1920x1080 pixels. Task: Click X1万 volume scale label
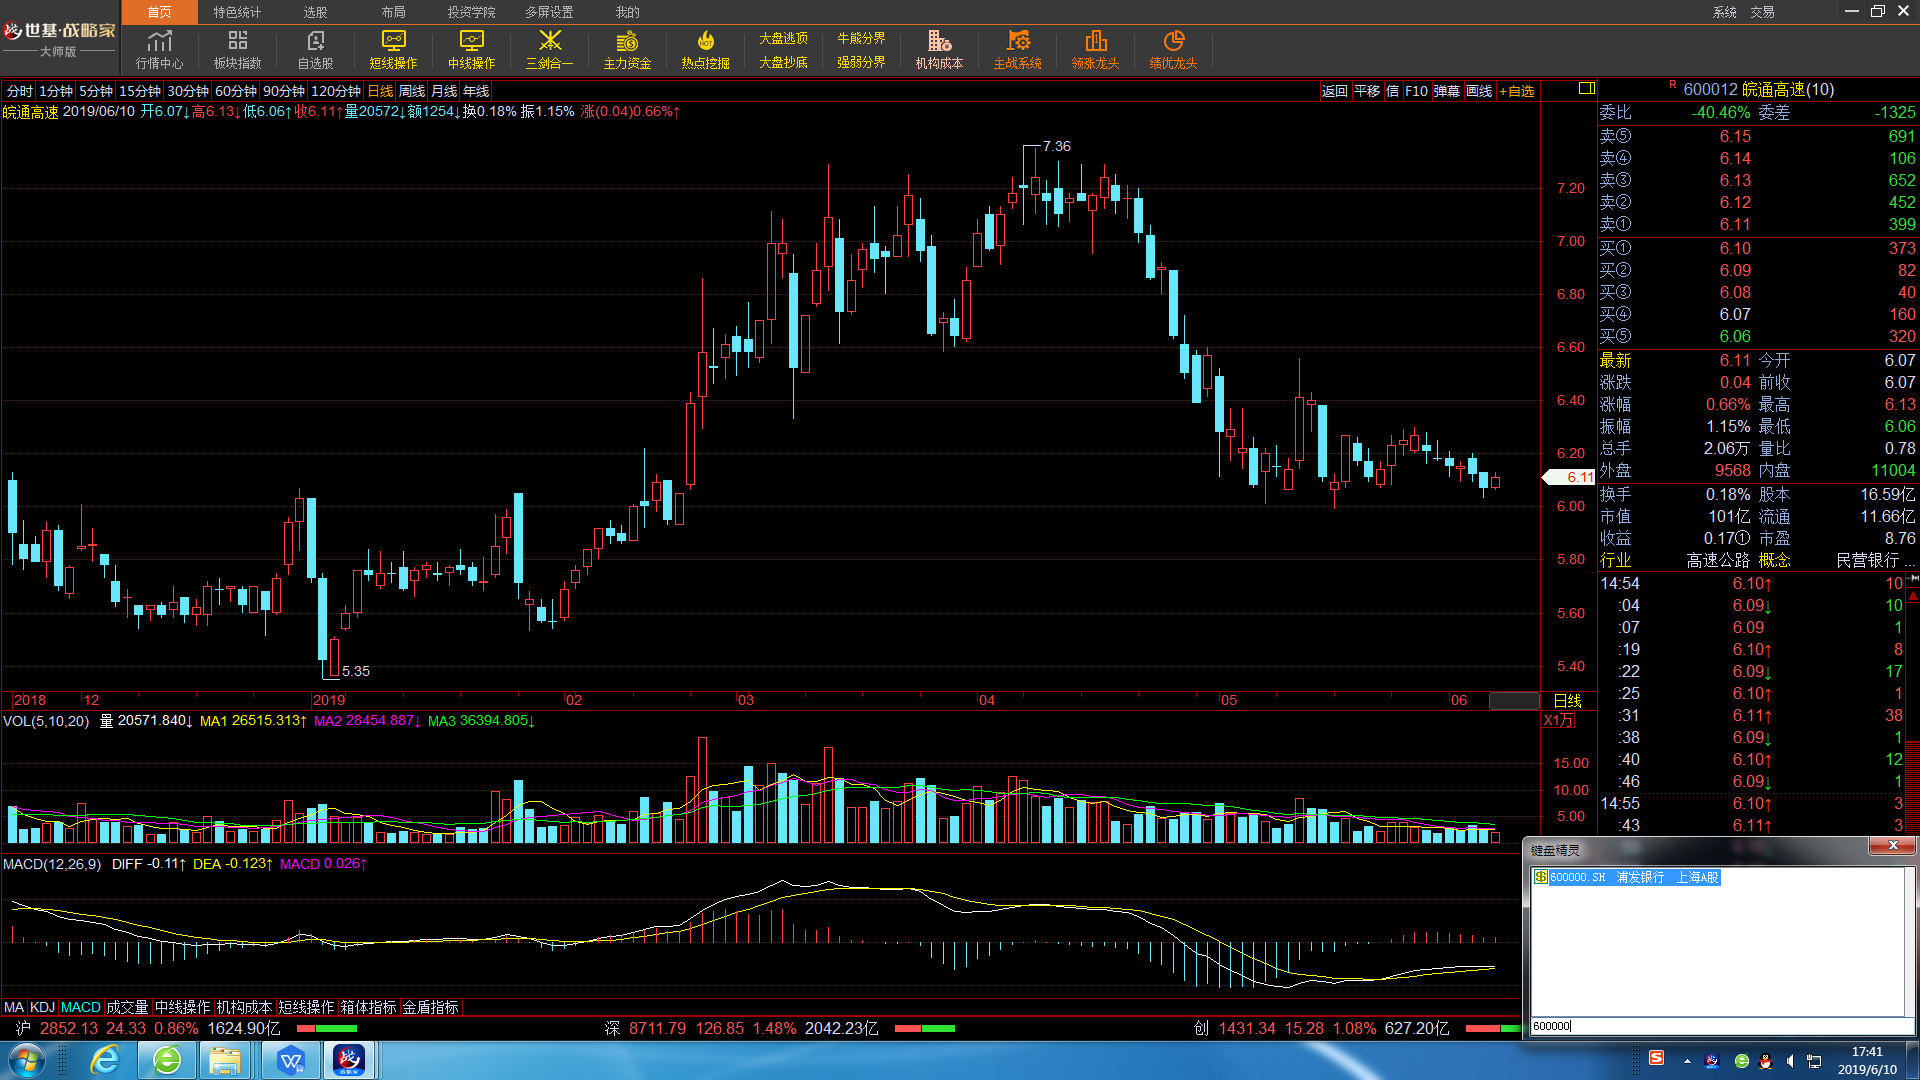pos(1559,720)
